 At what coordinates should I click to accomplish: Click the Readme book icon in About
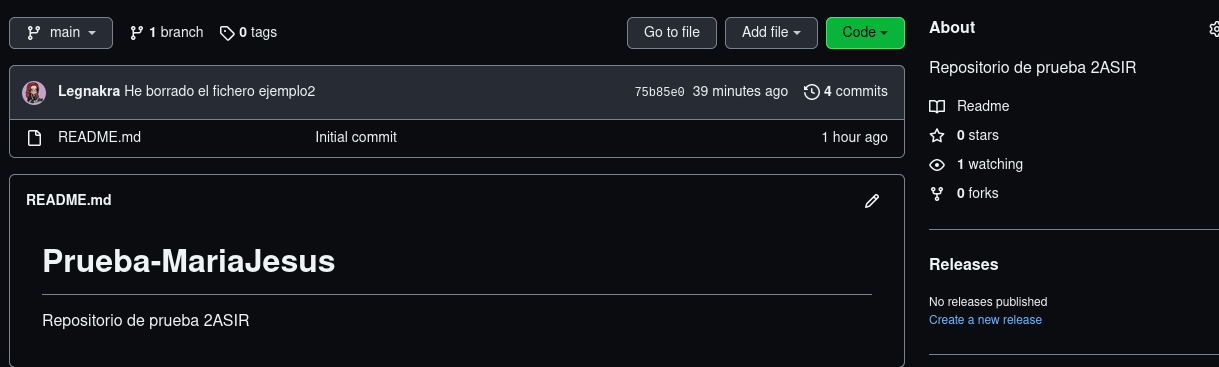coord(937,107)
